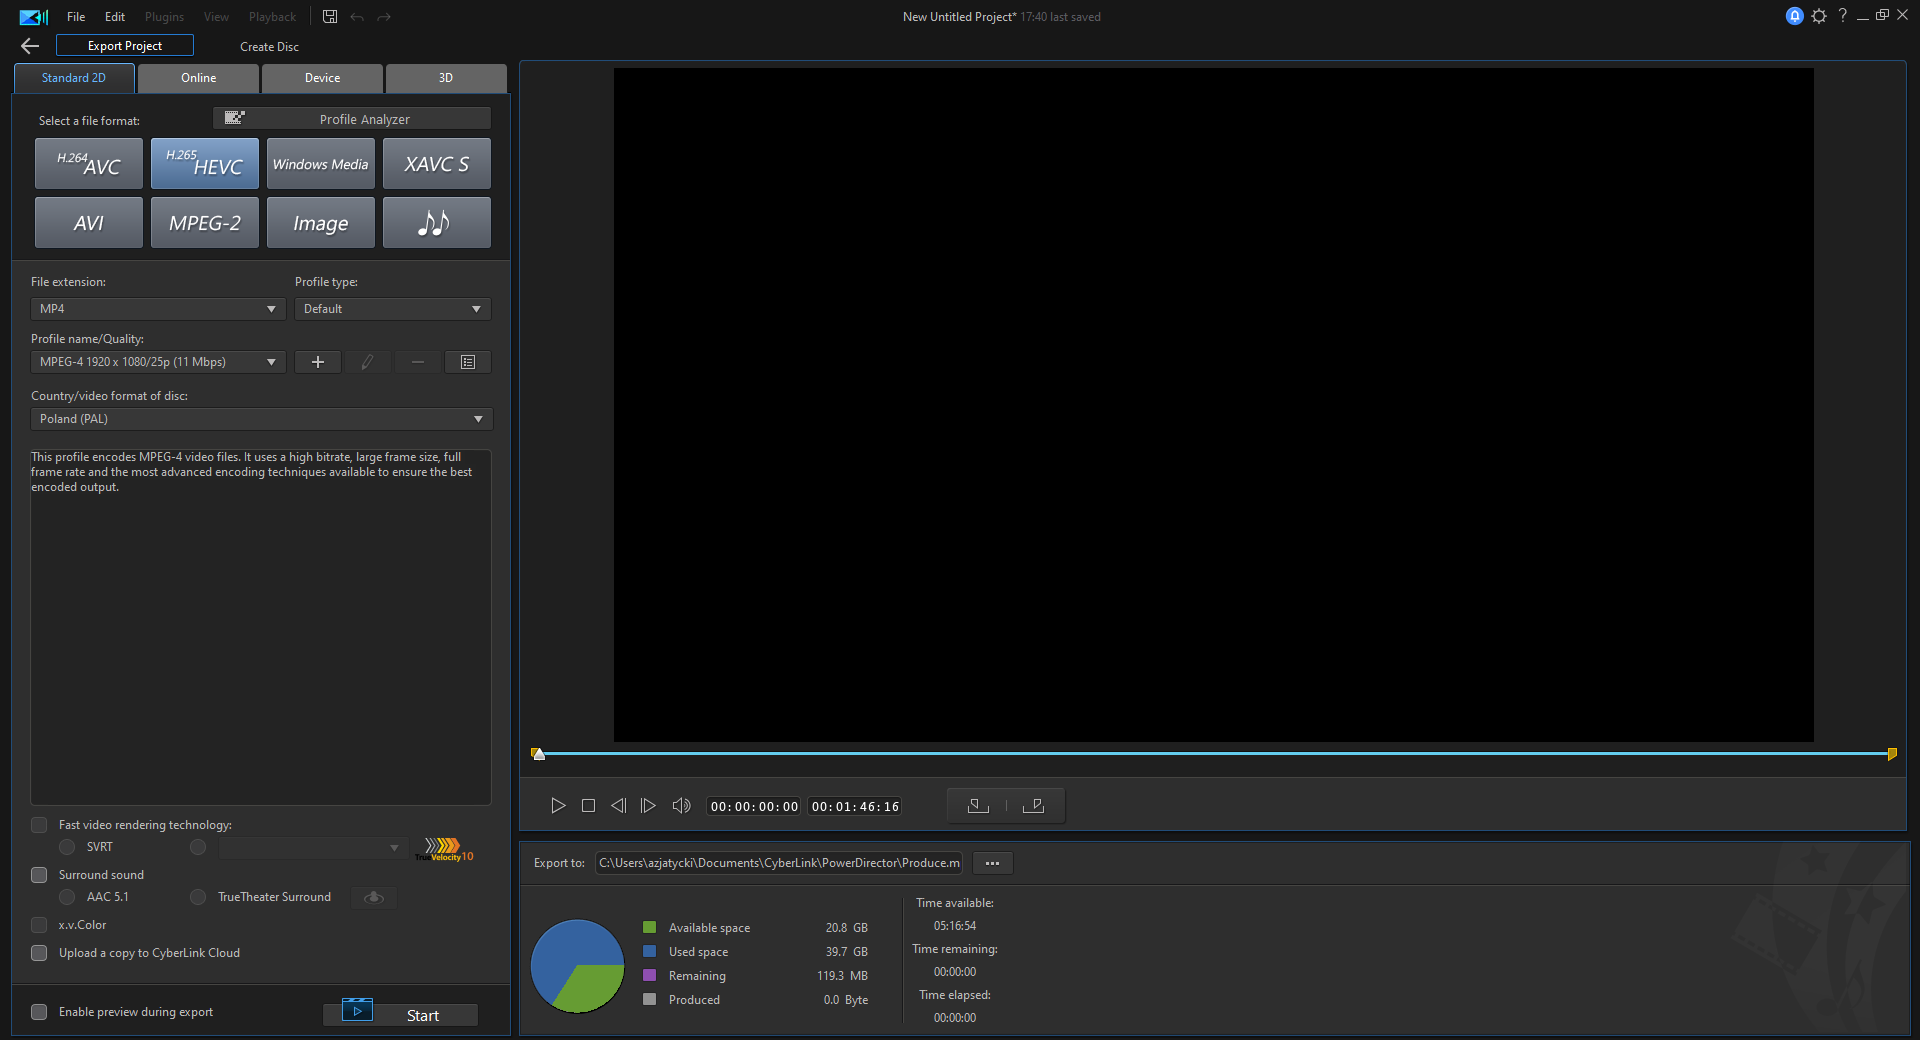Screen dimensions: 1920x1040
Task: Enable Surround sound checkbox
Action: (39, 875)
